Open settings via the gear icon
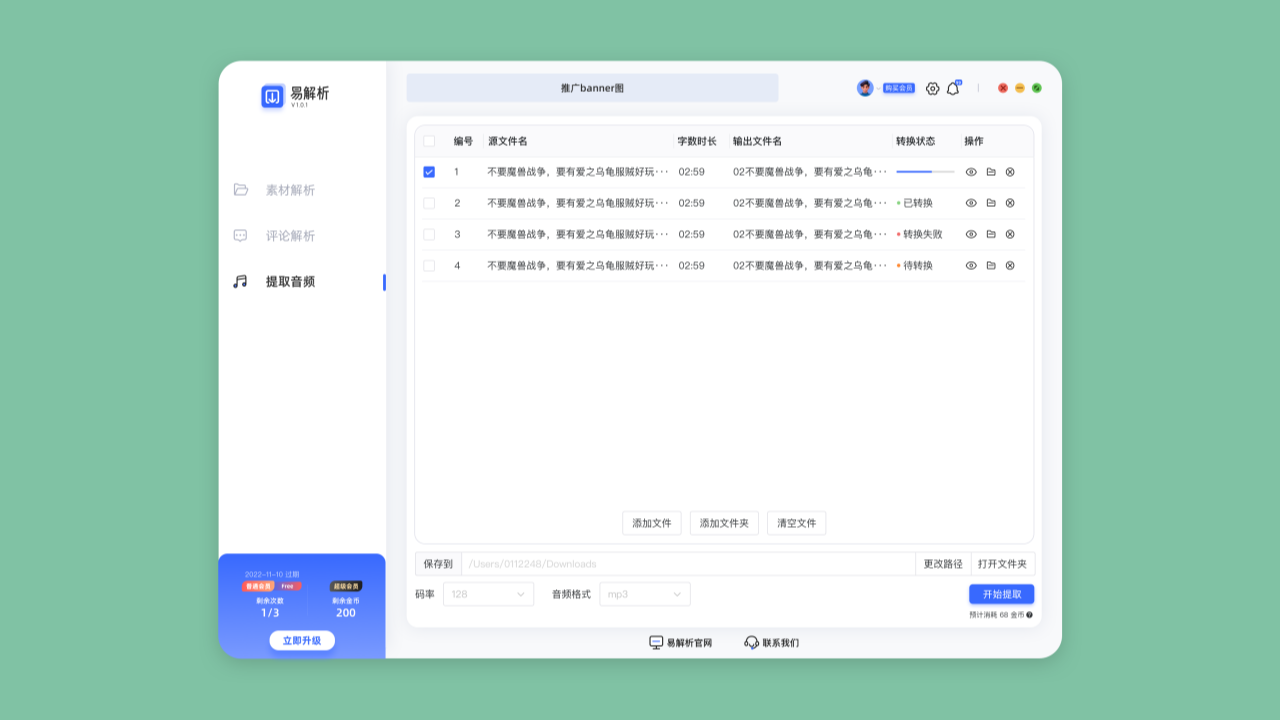 [x=930, y=88]
